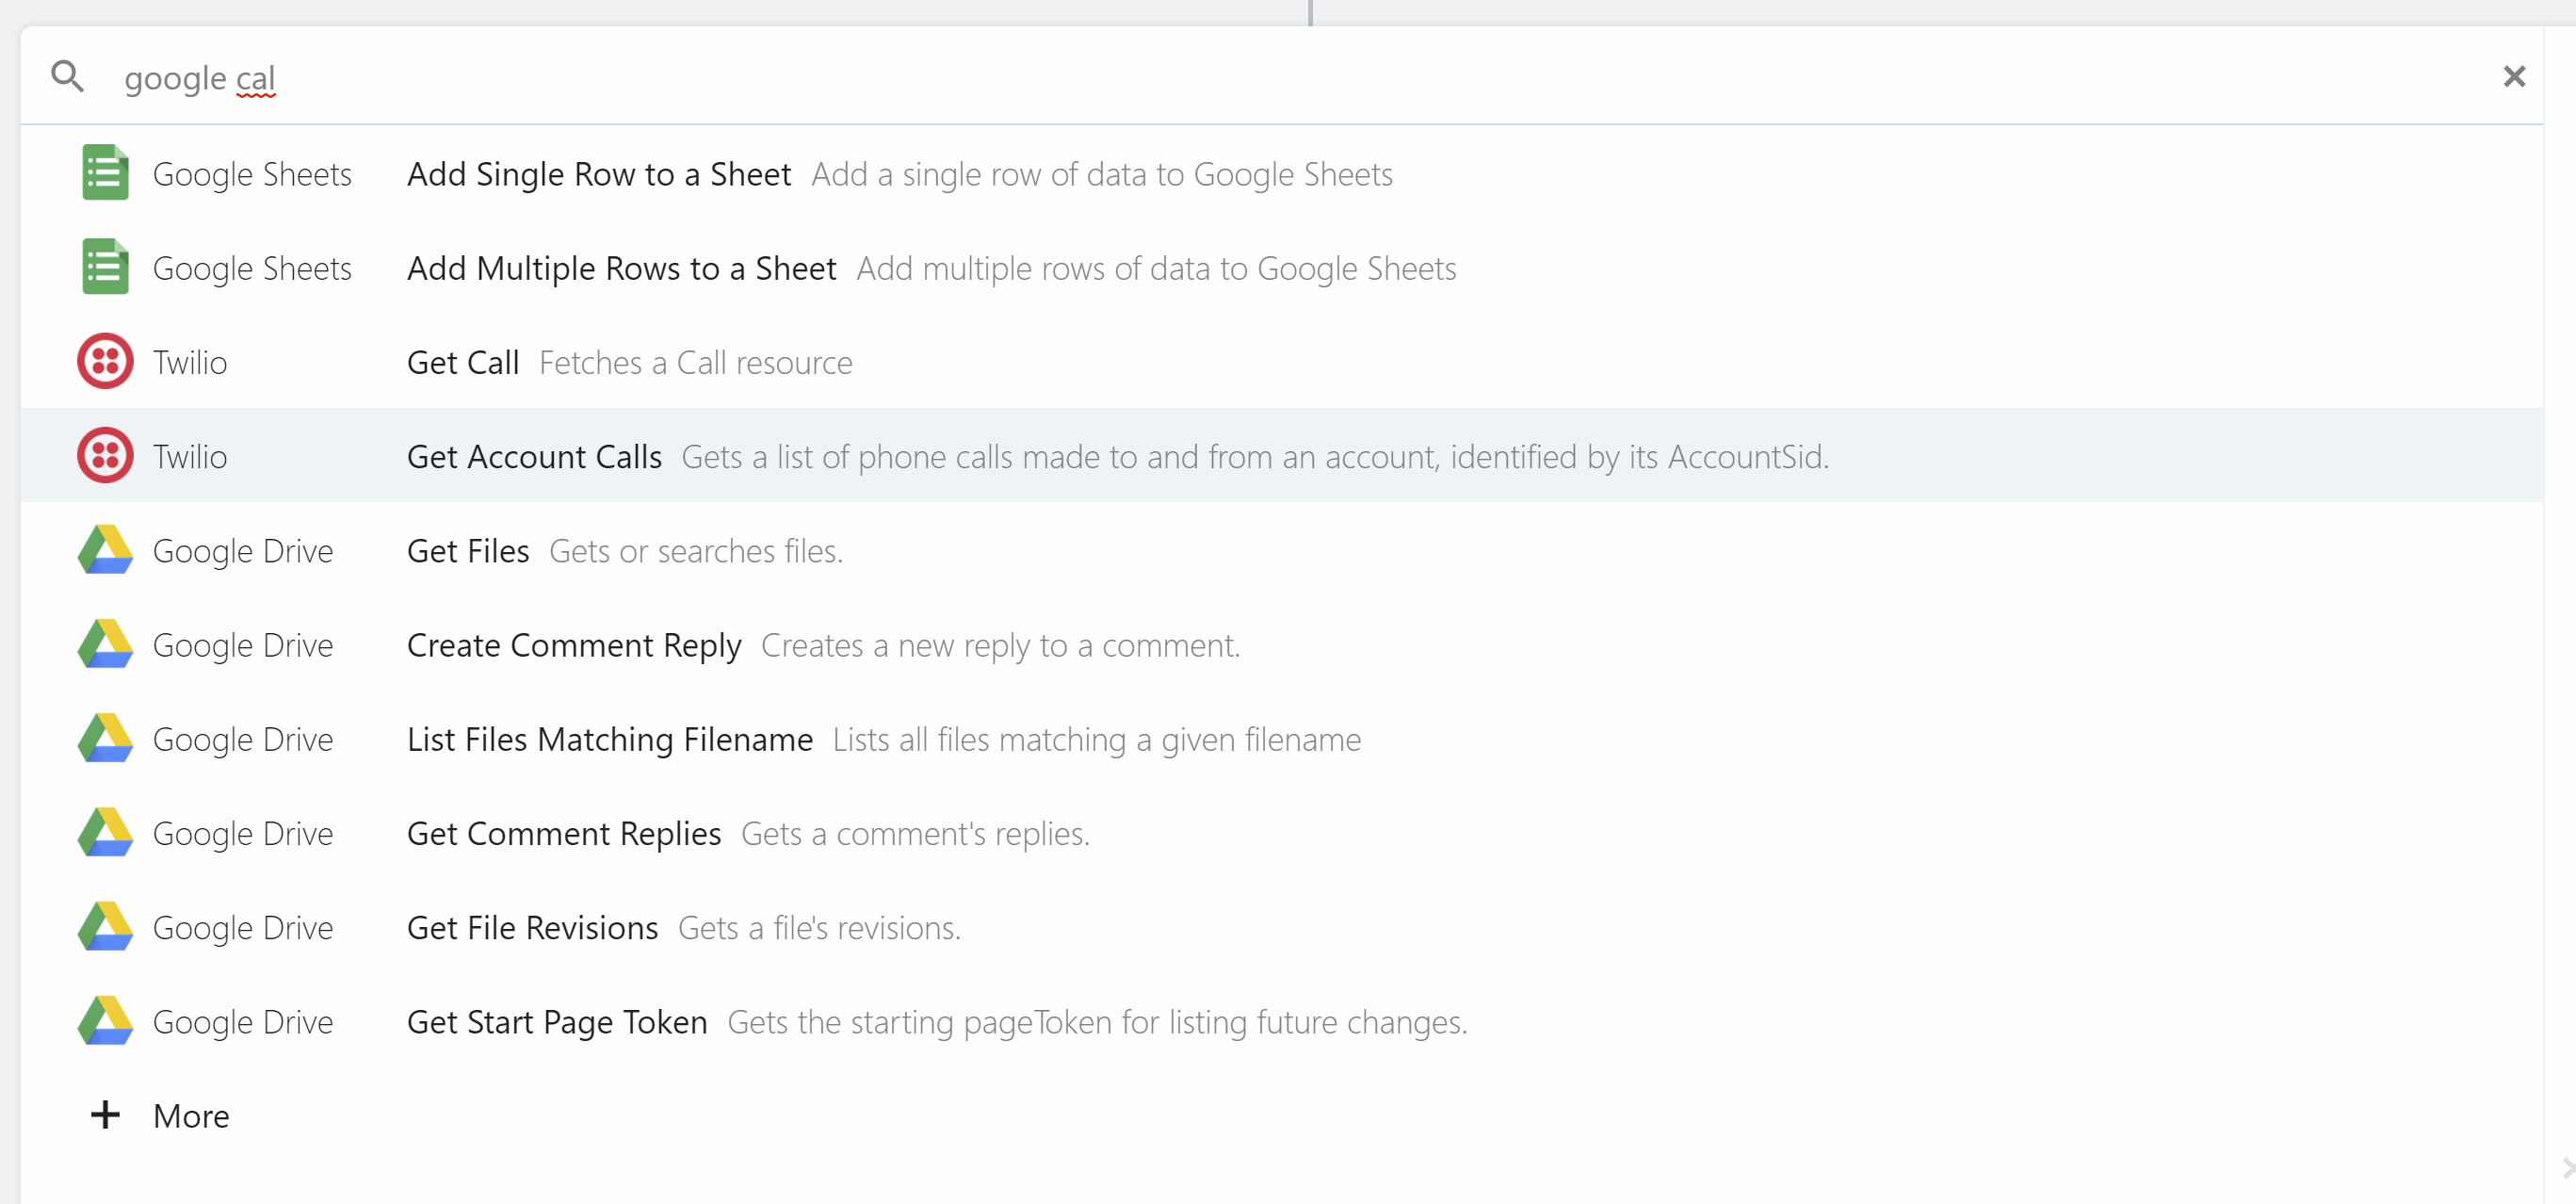Screen dimensions: 2576x1204
Task: Click Google Drive icon for List Files Matching Filename
Action: (x=105, y=737)
